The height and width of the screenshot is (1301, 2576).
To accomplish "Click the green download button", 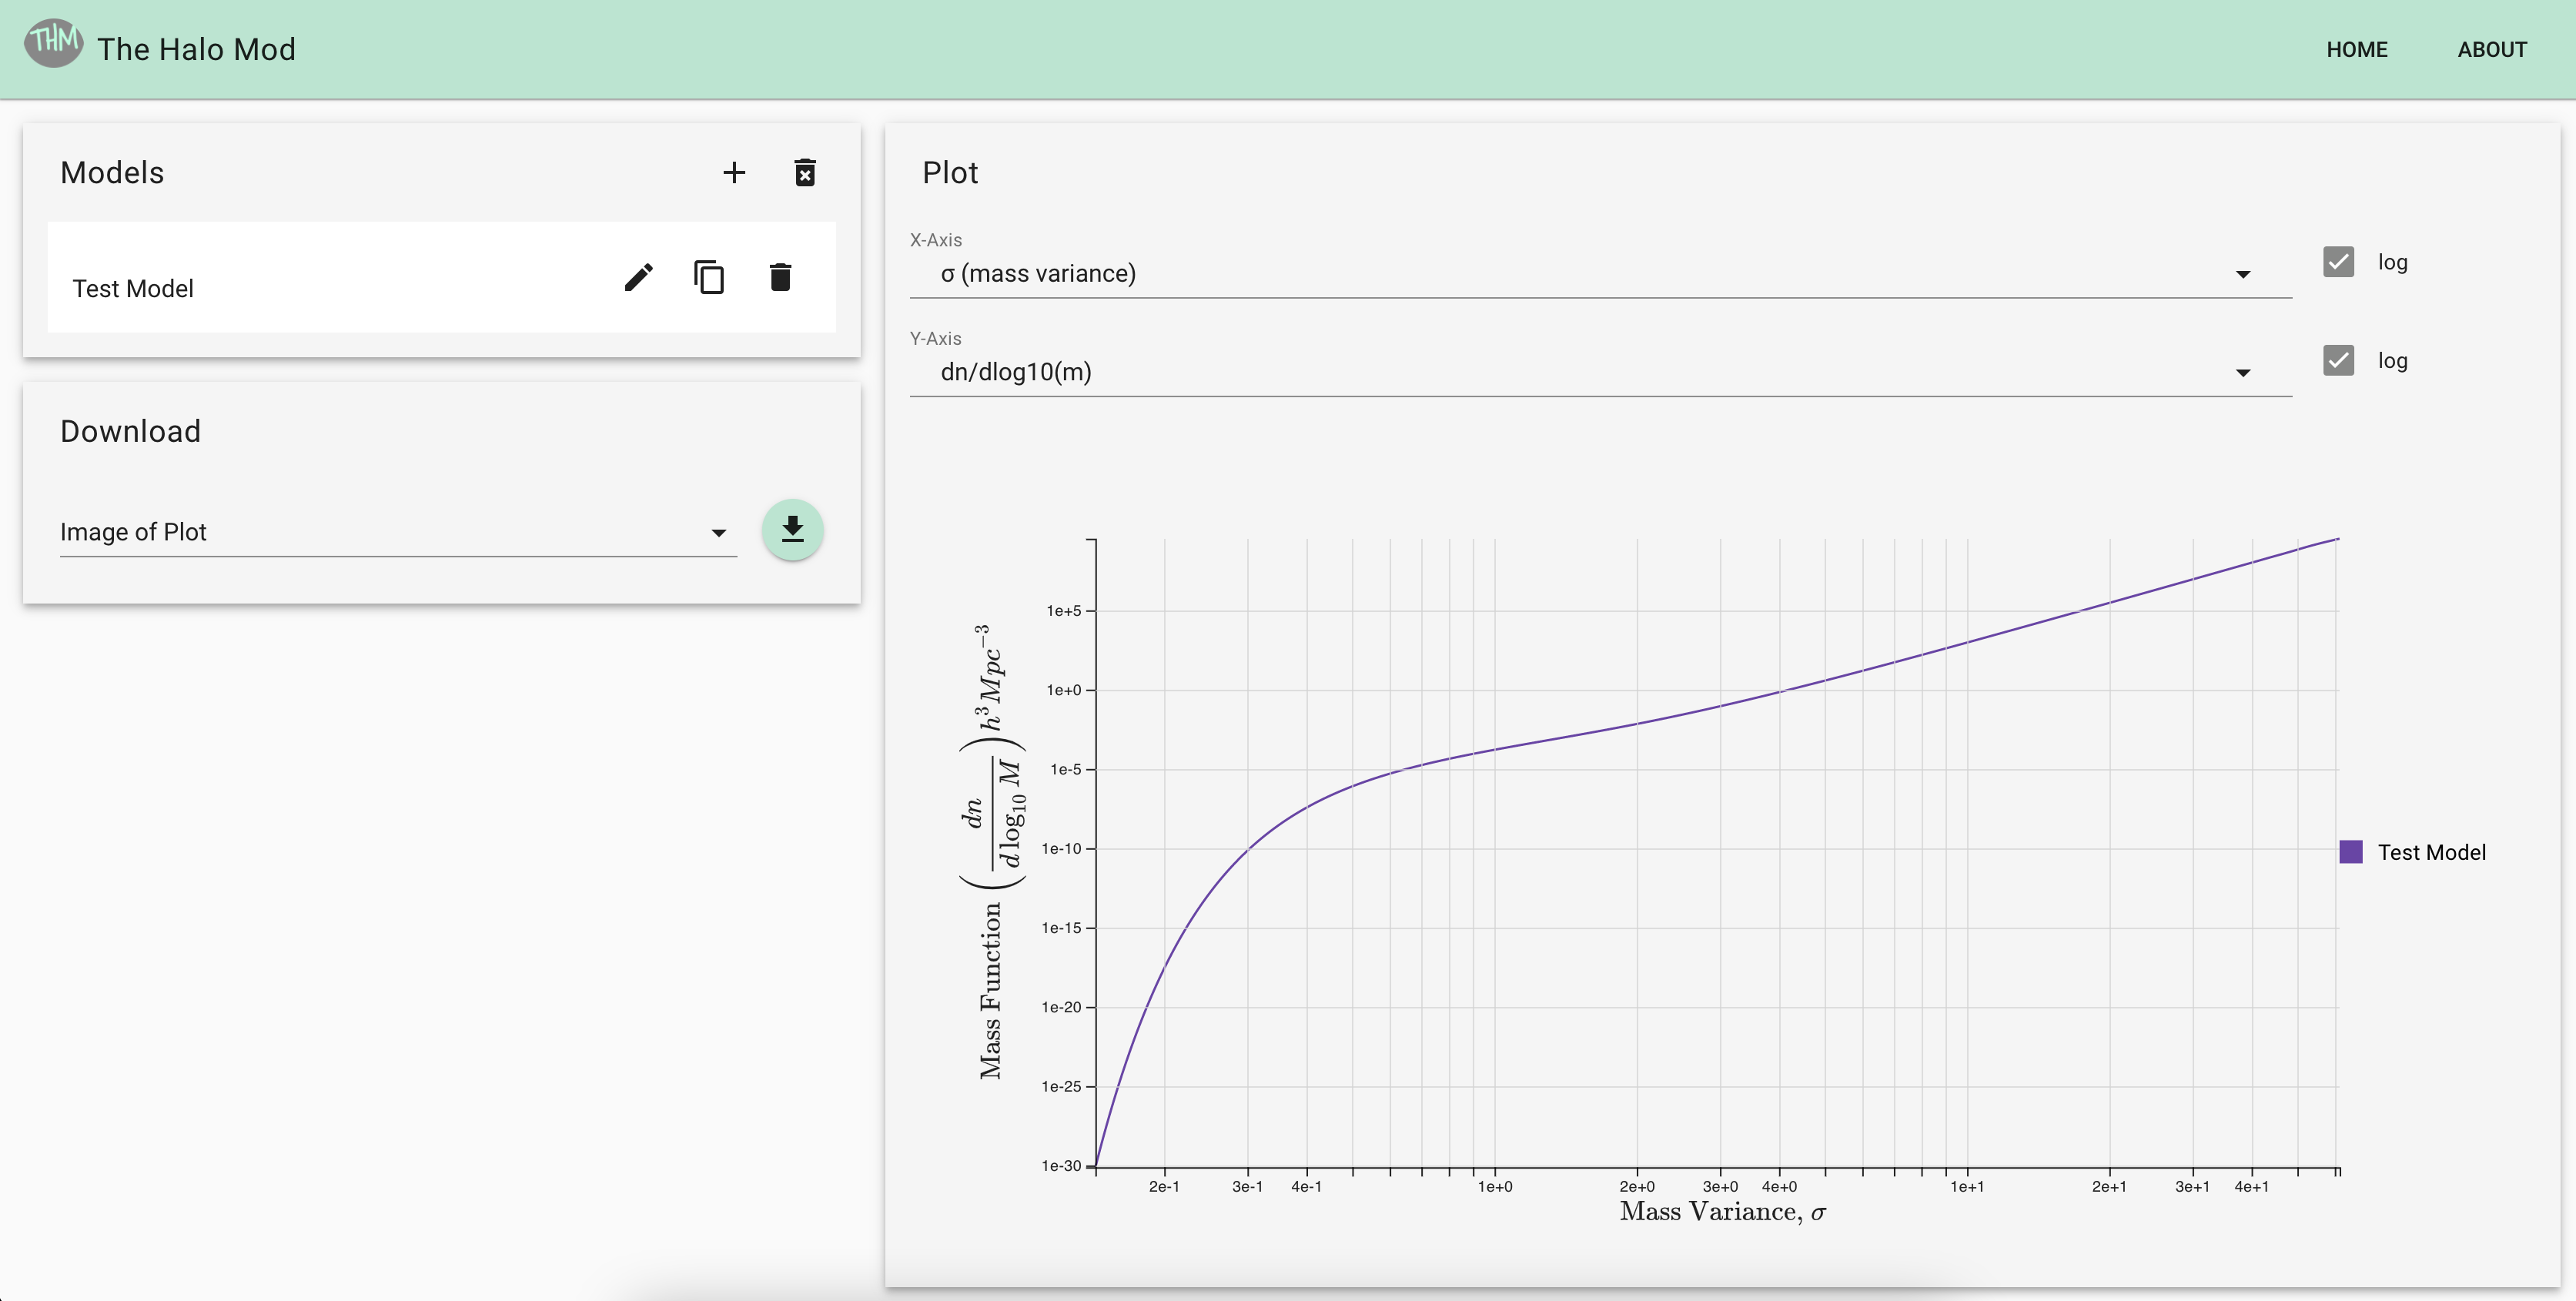I will [792, 529].
